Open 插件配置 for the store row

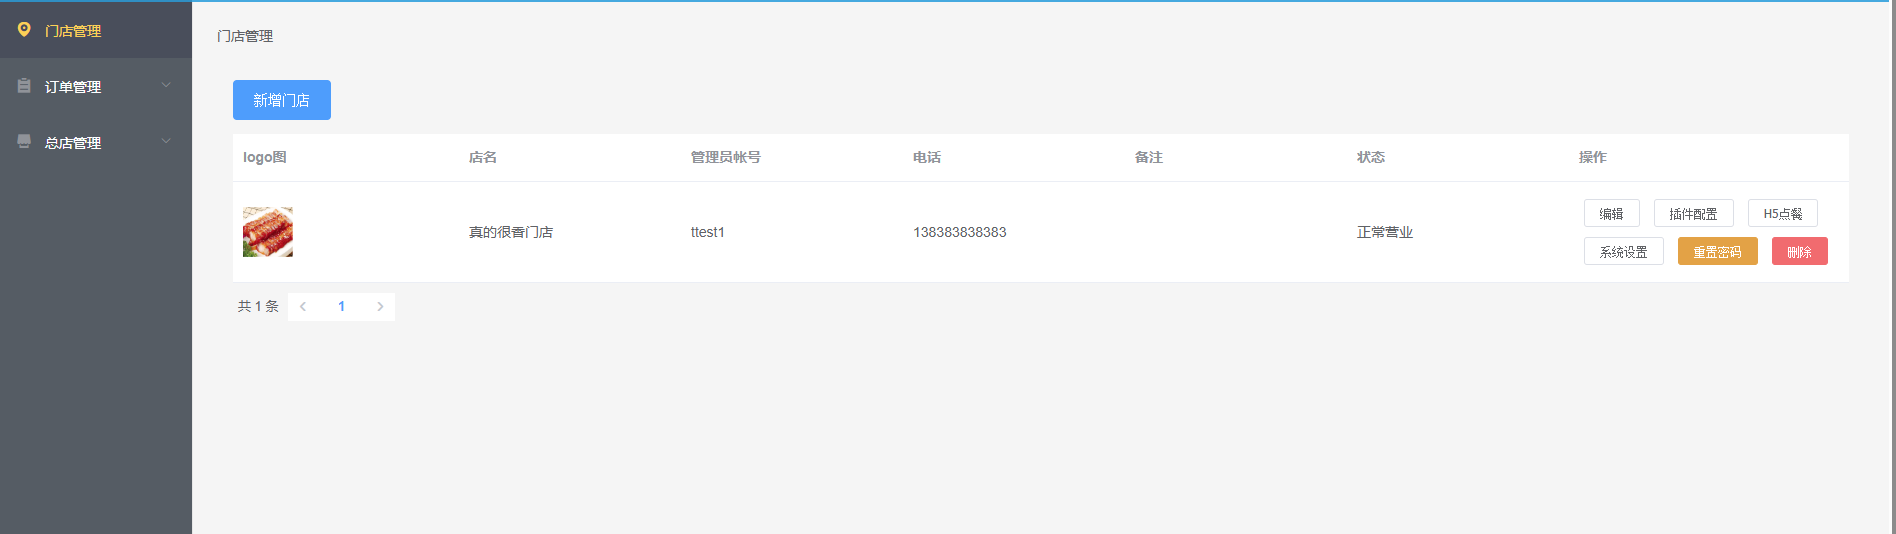pyautogui.click(x=1693, y=214)
